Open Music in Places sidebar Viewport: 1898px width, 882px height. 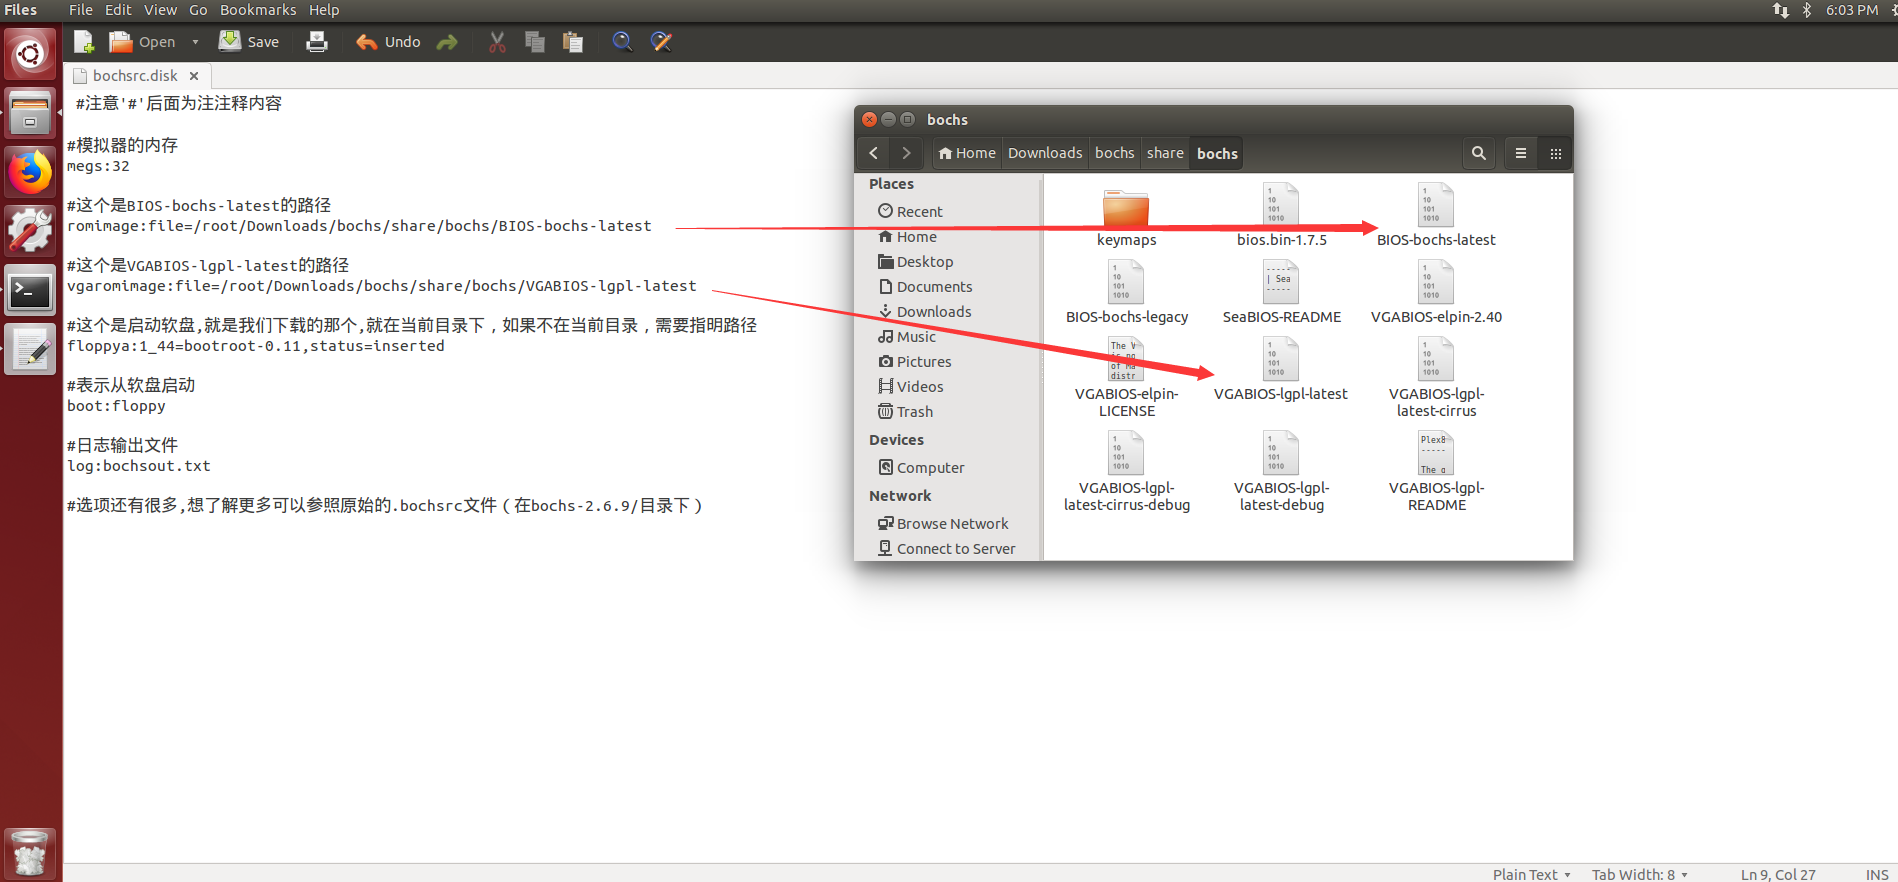(908, 337)
